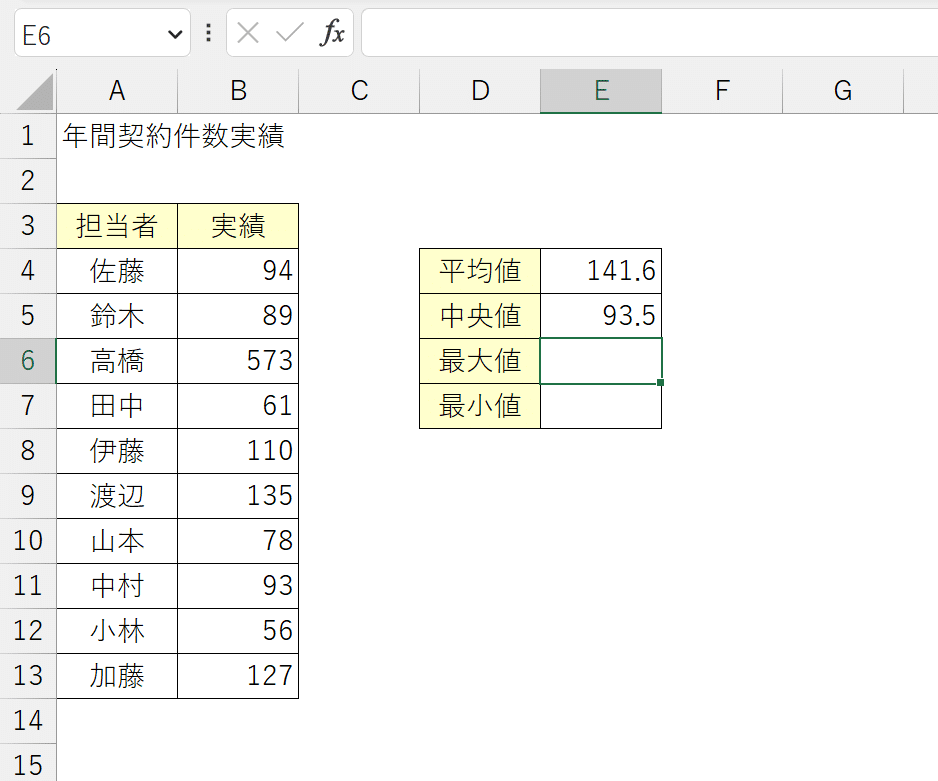The width and height of the screenshot is (938, 781).
Task: Select row 2 header
Action: click(28, 181)
